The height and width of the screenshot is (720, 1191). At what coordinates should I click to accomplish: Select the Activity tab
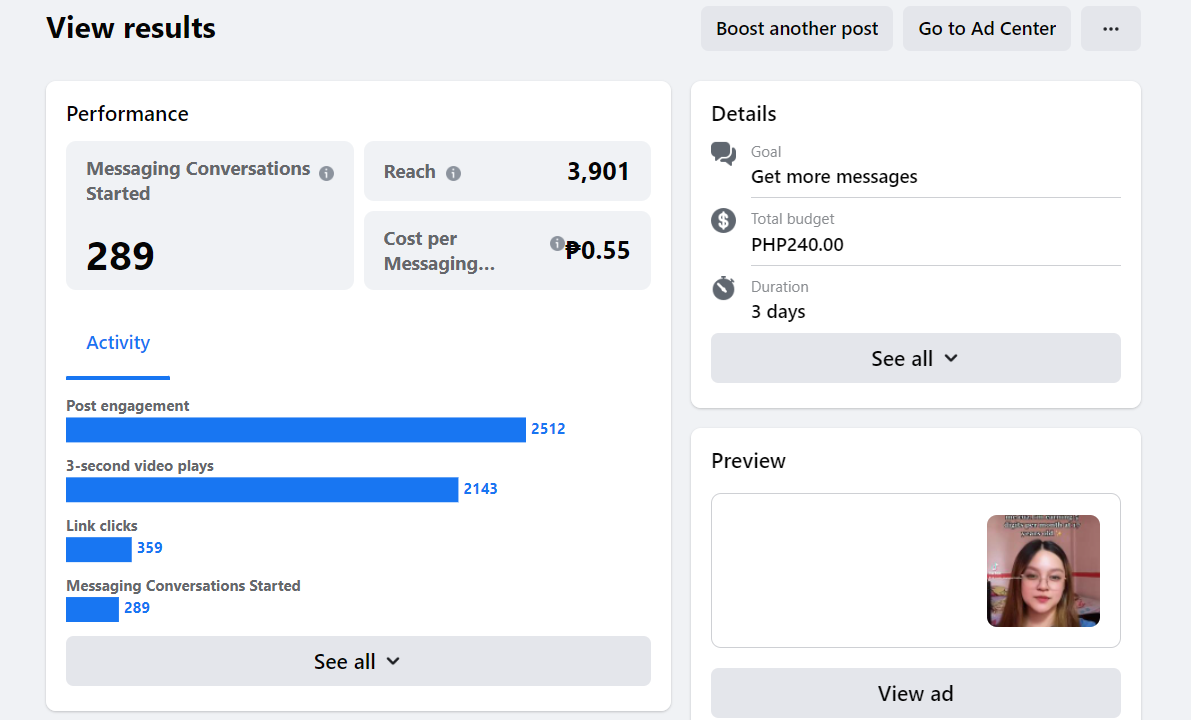pyautogui.click(x=118, y=343)
